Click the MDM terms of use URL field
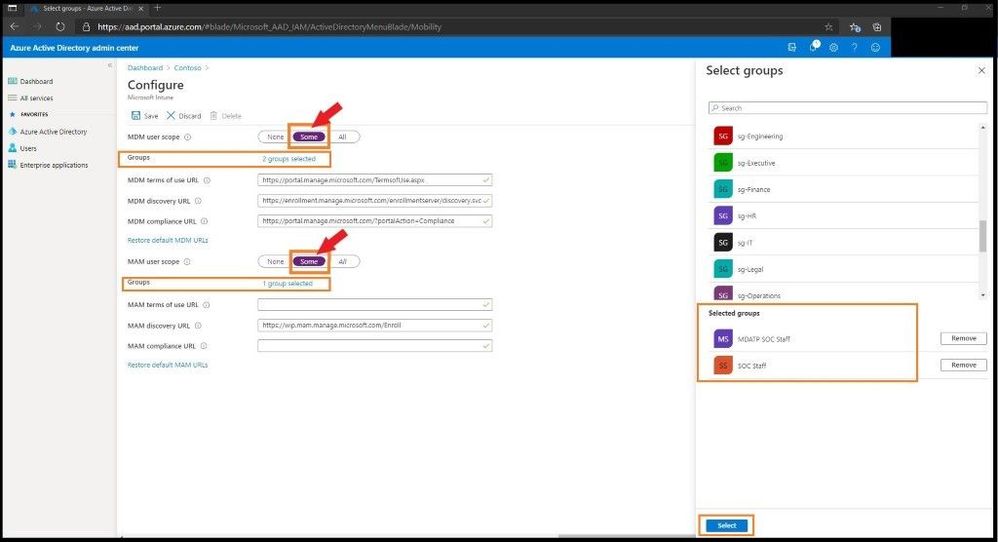 374,180
